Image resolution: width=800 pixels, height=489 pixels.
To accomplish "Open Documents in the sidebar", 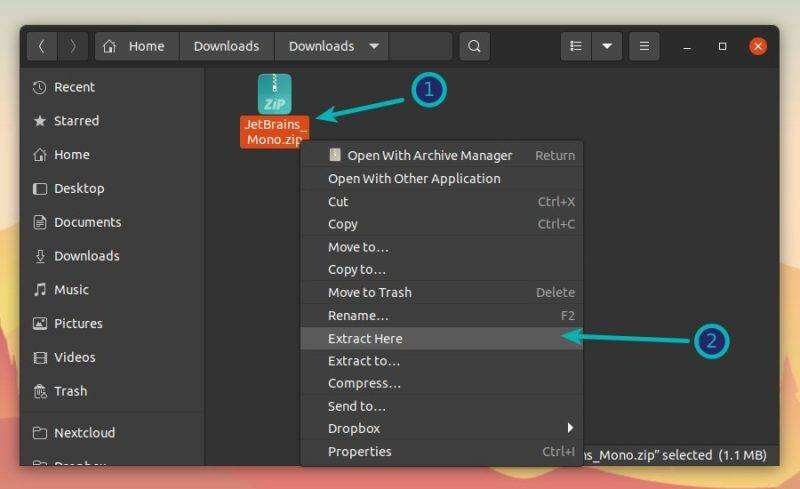I will 112,223.
